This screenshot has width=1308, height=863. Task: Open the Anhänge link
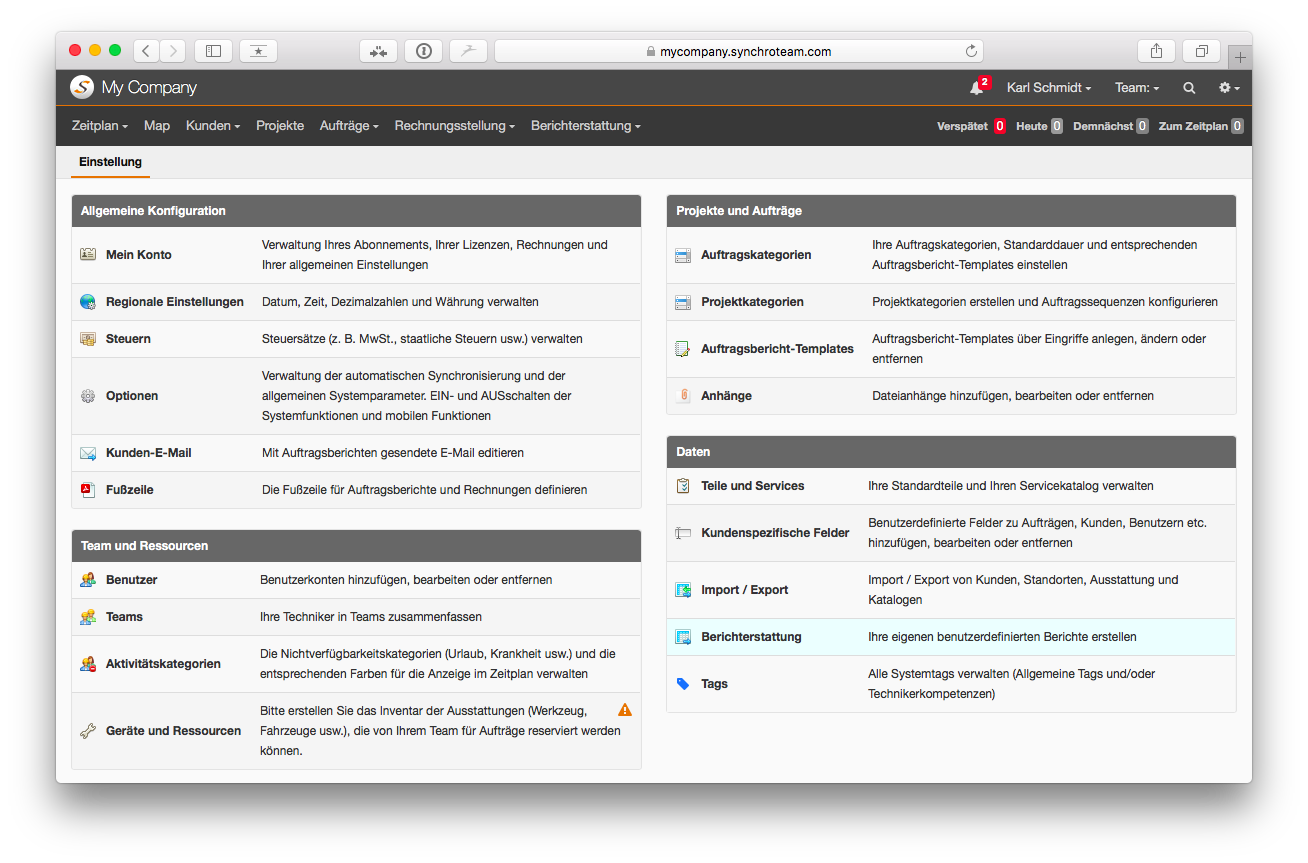tap(726, 396)
